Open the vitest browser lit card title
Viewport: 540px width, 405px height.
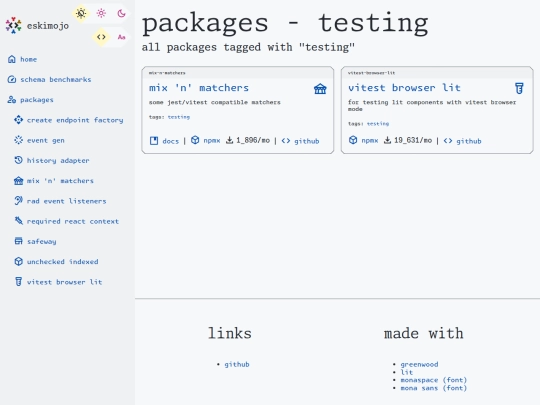tap(404, 88)
